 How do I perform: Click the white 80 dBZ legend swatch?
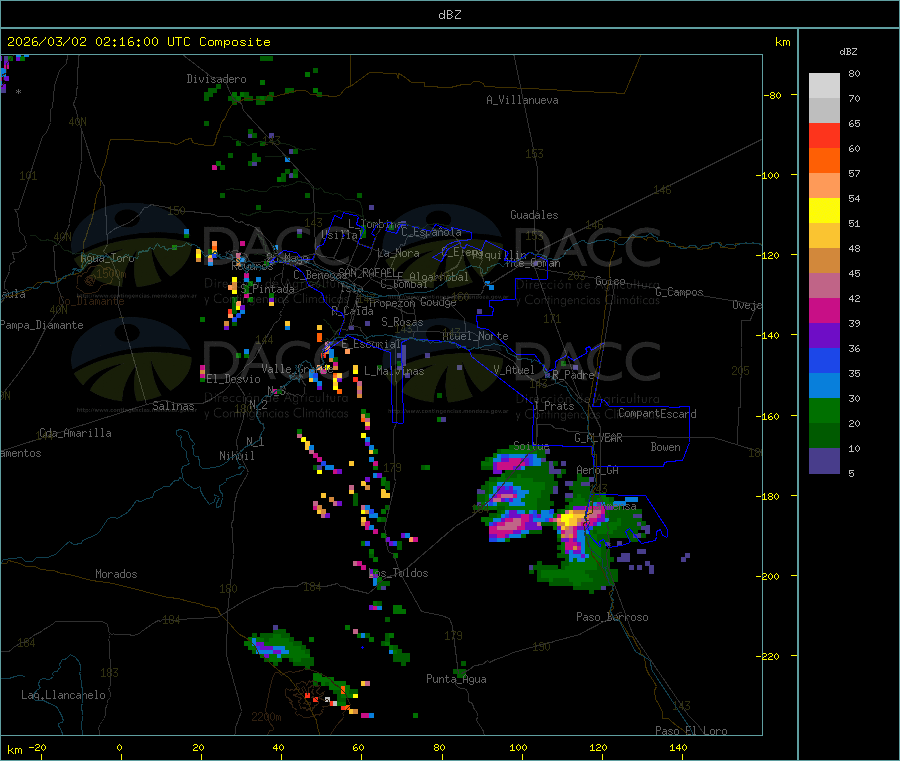tap(824, 86)
